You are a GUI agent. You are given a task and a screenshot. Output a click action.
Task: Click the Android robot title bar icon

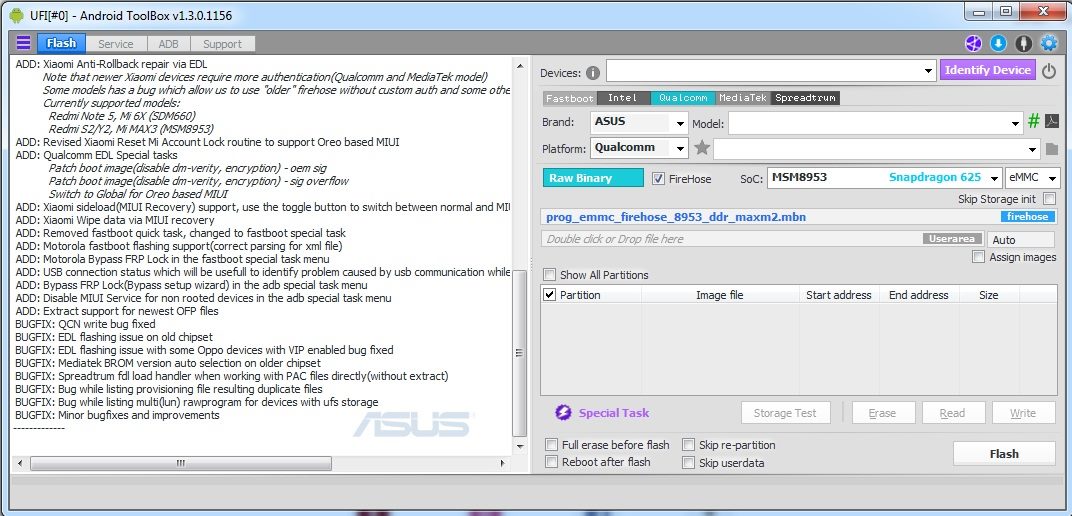(x=16, y=14)
